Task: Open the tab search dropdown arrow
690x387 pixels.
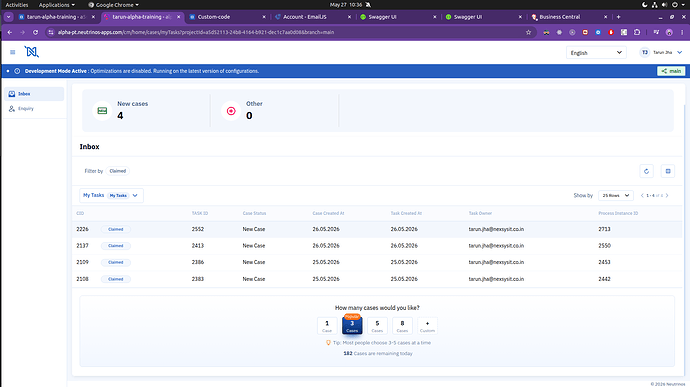Action: (8, 17)
